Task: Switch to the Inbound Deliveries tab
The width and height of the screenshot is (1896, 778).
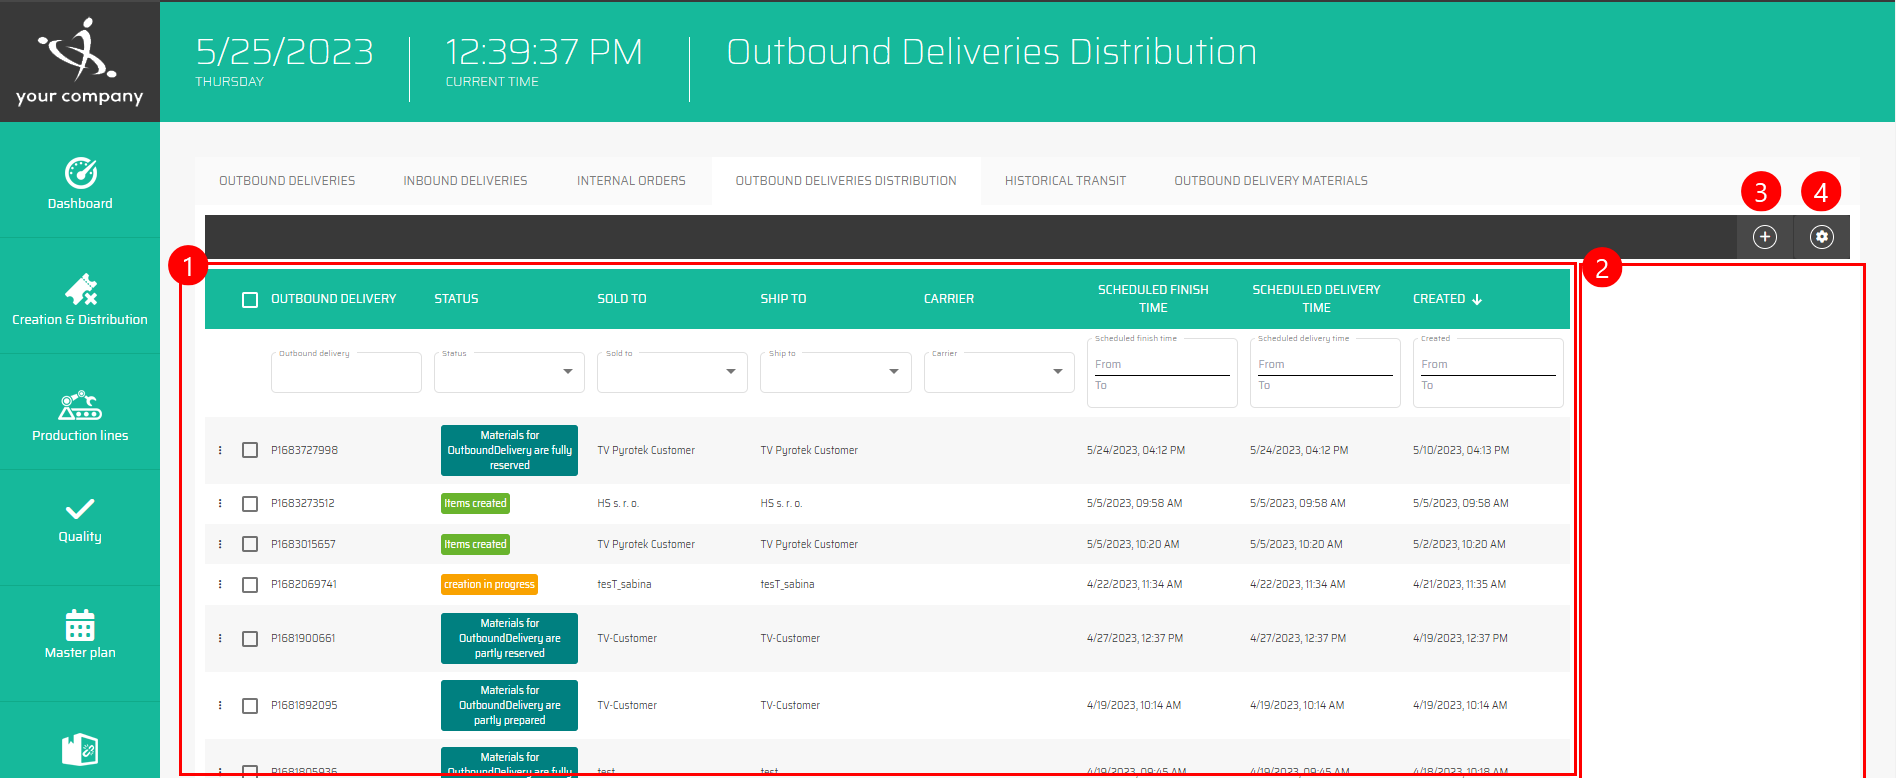Action: click(465, 181)
